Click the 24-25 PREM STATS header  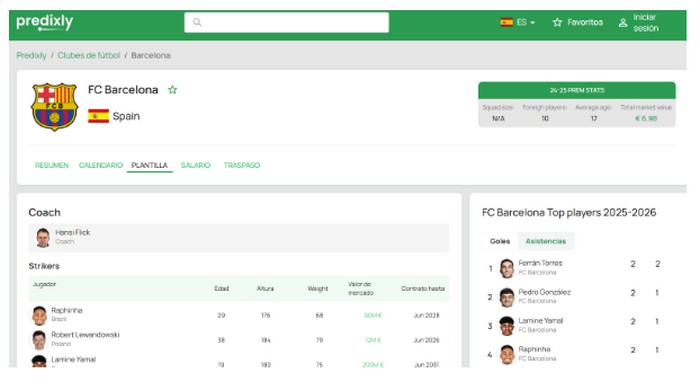click(x=577, y=90)
